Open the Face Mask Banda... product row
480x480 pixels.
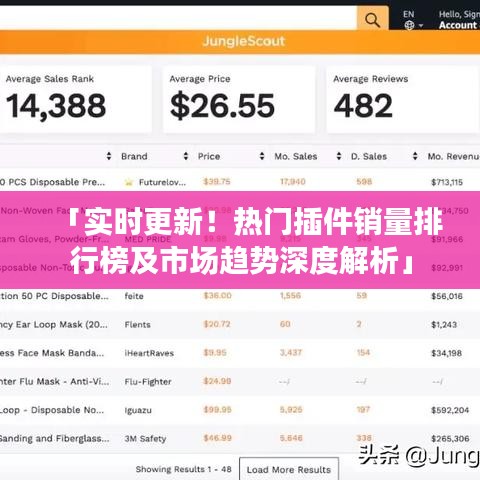(x=52, y=353)
